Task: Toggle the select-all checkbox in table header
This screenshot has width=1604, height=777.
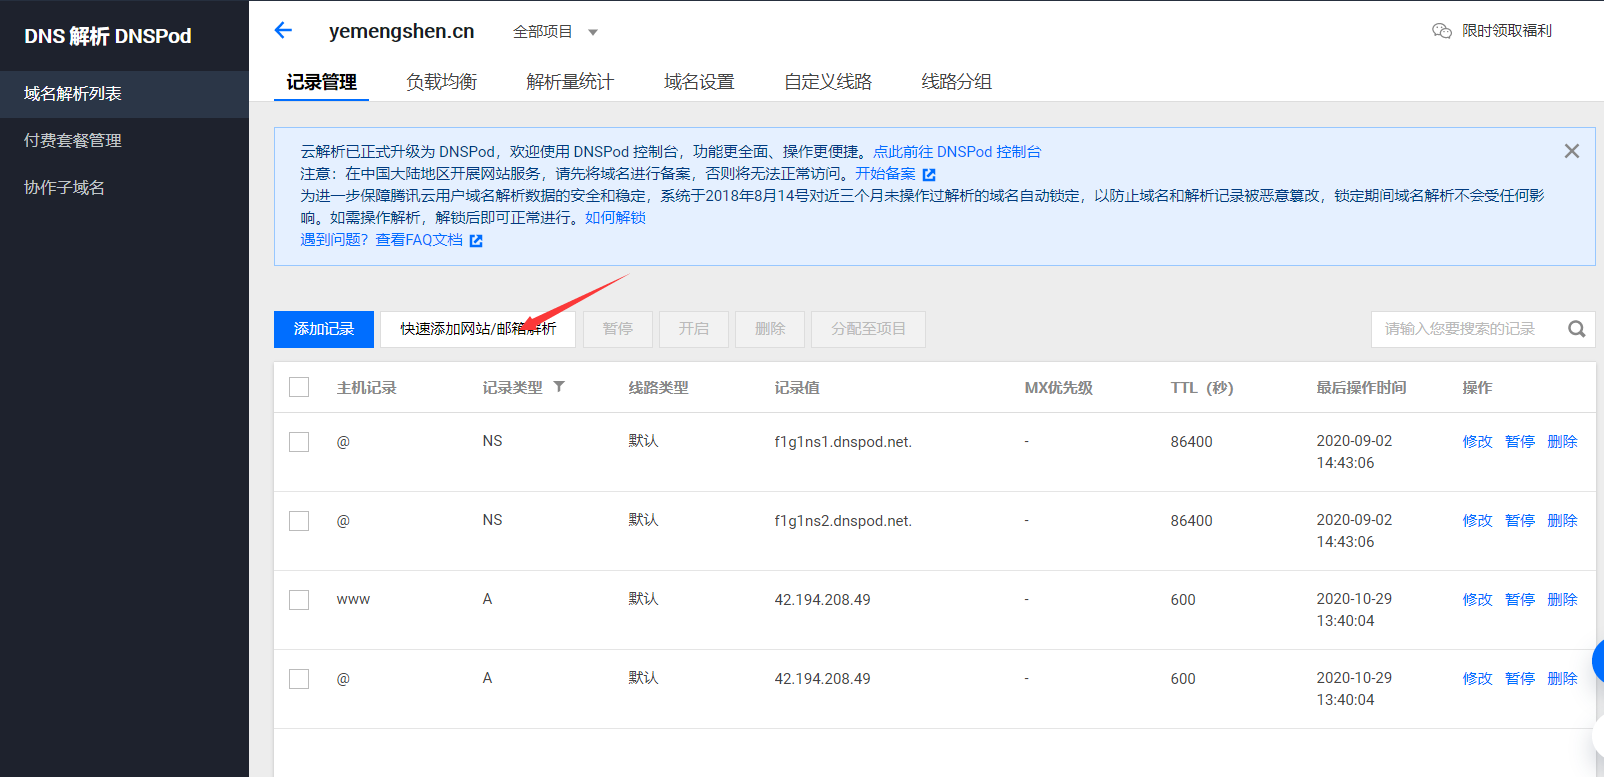Action: tap(299, 387)
